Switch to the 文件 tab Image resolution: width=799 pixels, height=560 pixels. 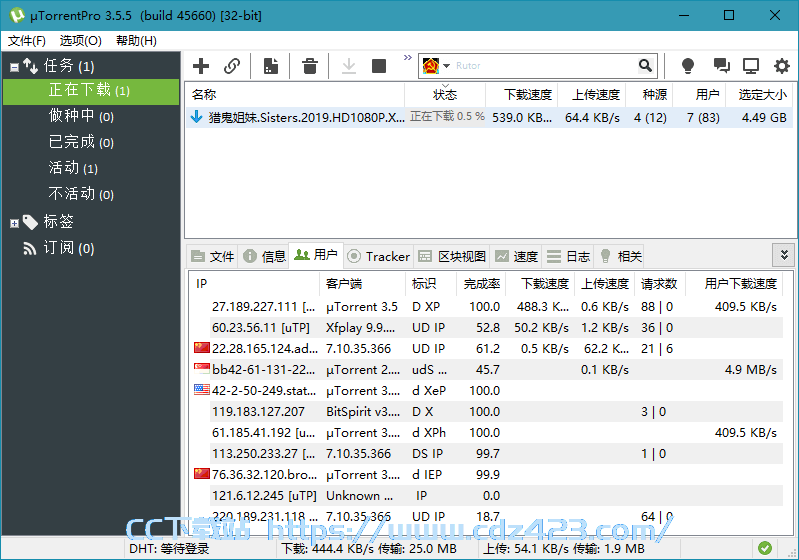[213, 256]
